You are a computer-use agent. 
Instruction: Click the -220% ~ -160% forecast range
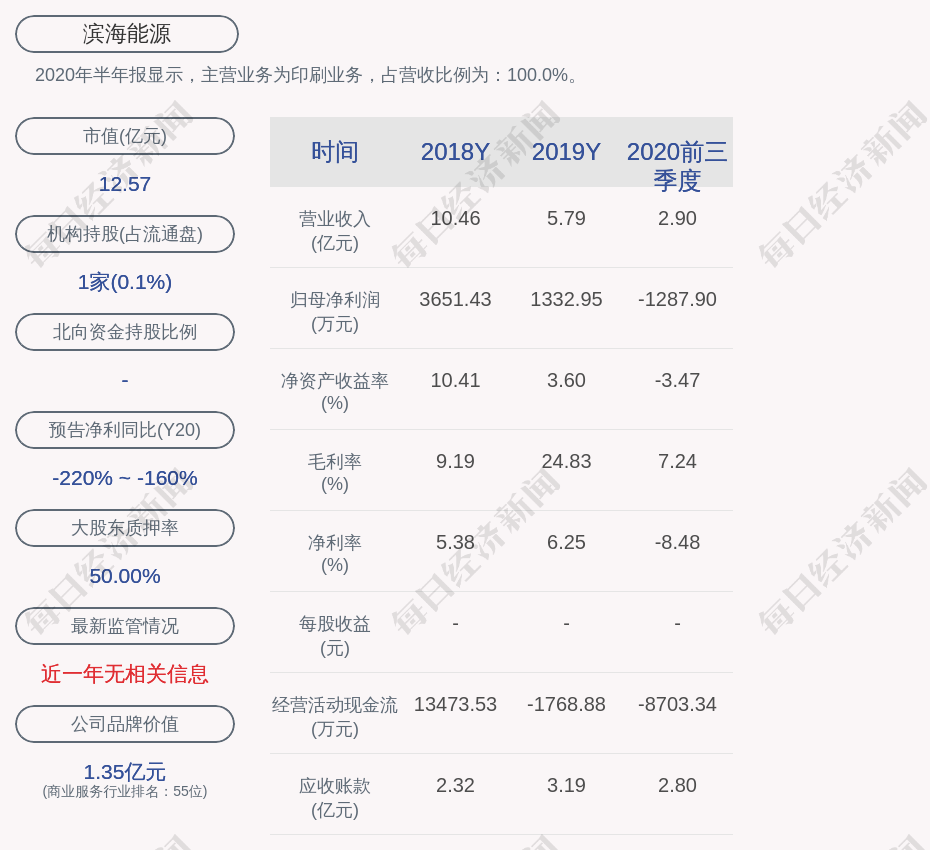pos(124,478)
